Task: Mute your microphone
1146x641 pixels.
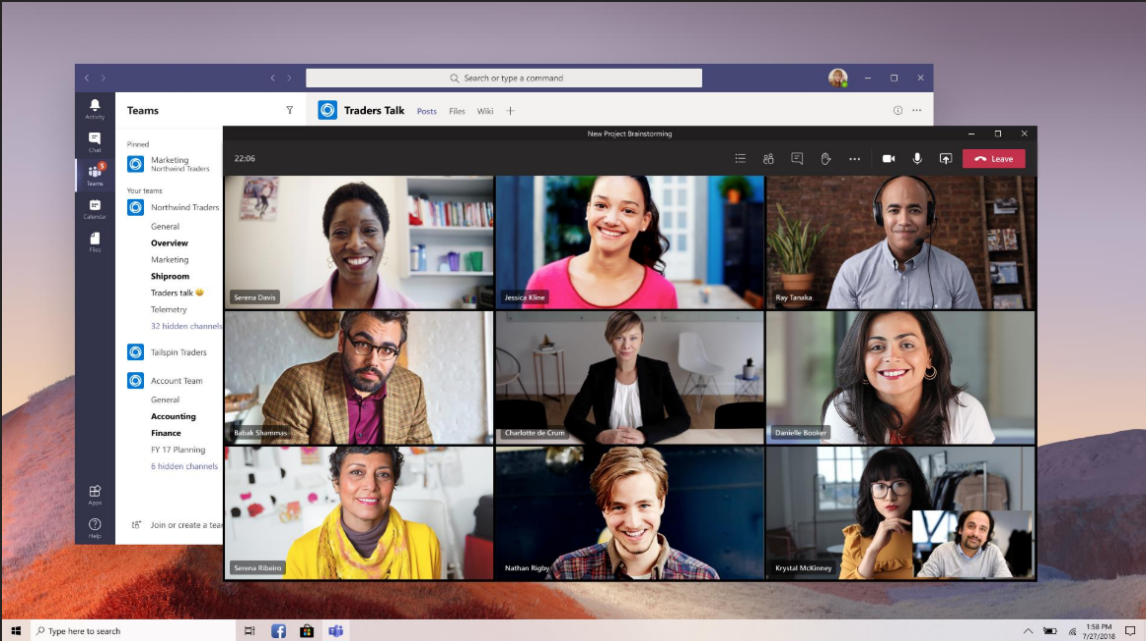Action: pyautogui.click(x=917, y=158)
